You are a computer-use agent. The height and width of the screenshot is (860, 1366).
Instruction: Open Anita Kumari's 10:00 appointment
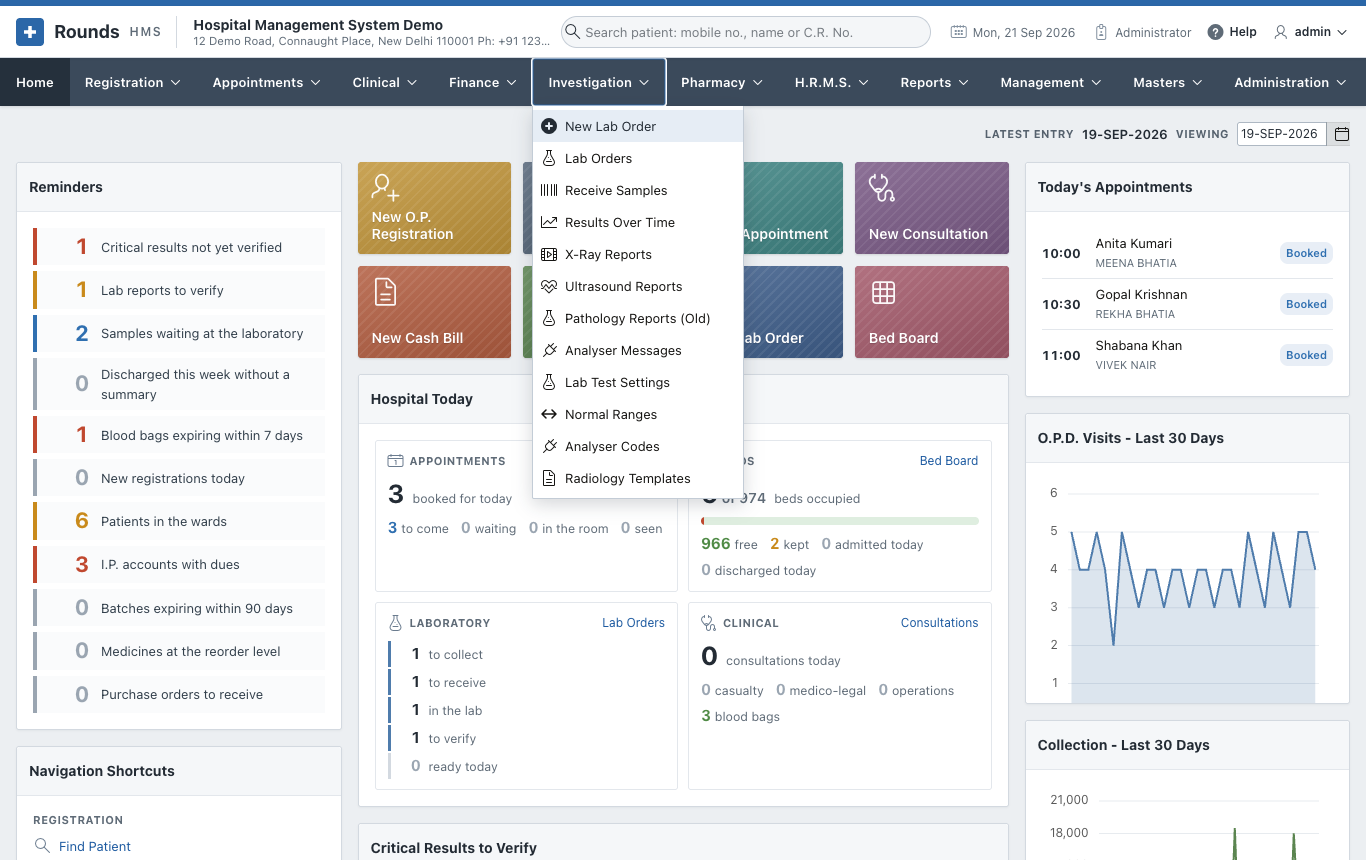click(1187, 253)
